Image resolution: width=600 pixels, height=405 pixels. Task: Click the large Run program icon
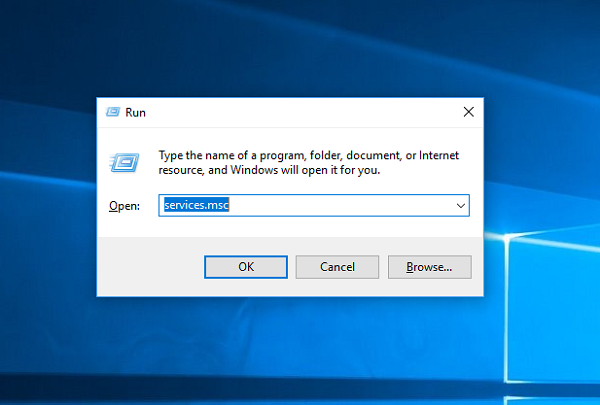tap(125, 162)
